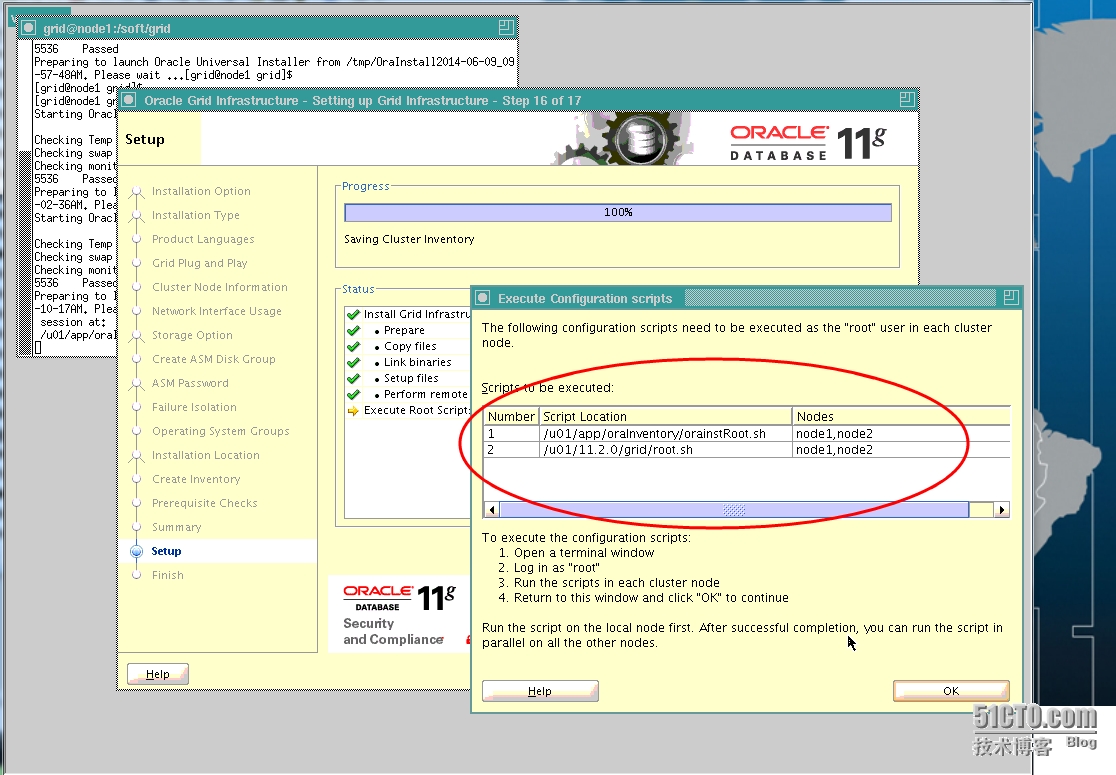The height and width of the screenshot is (775, 1116).
Task: Select Cluster Node Information step
Action: (x=219, y=288)
